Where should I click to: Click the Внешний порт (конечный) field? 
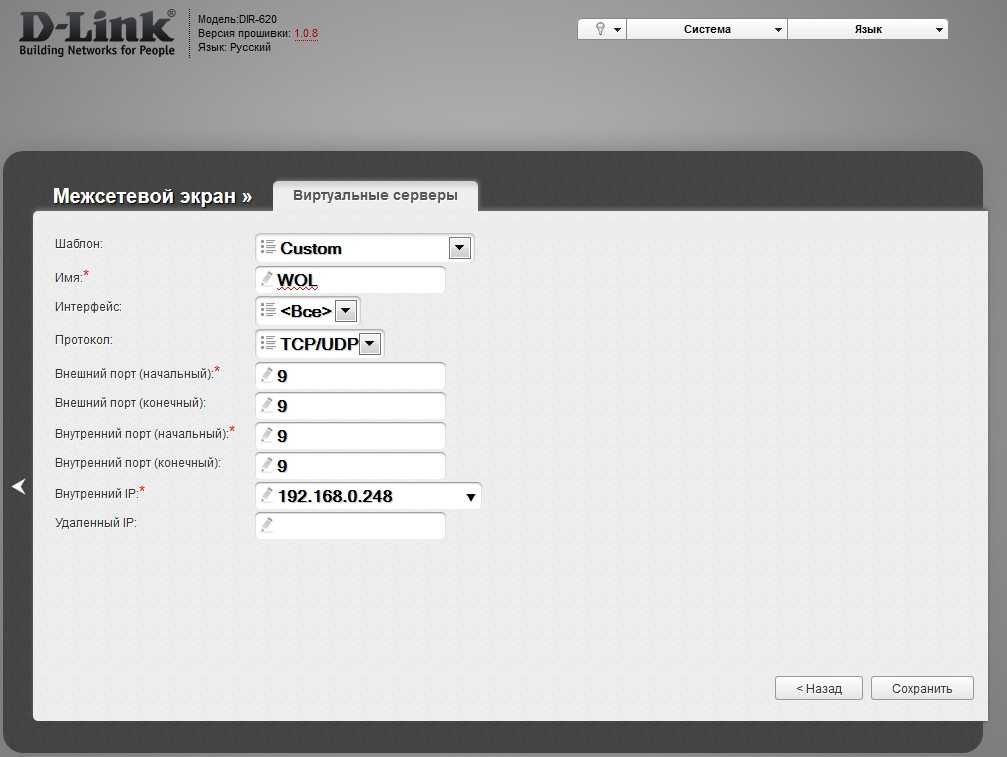pyautogui.click(x=350, y=406)
